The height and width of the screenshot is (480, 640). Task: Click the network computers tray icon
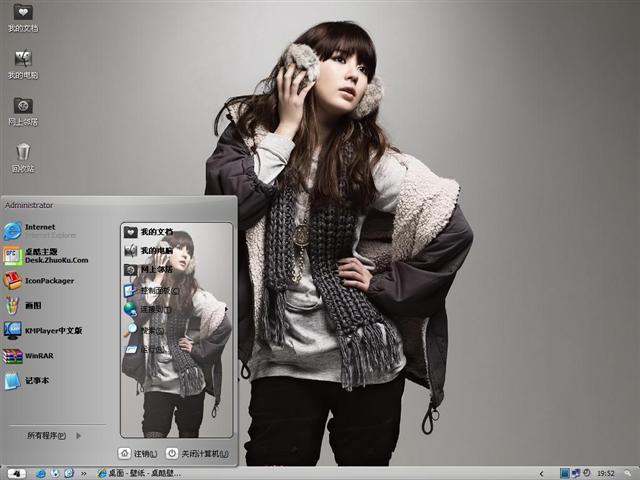pos(576,473)
